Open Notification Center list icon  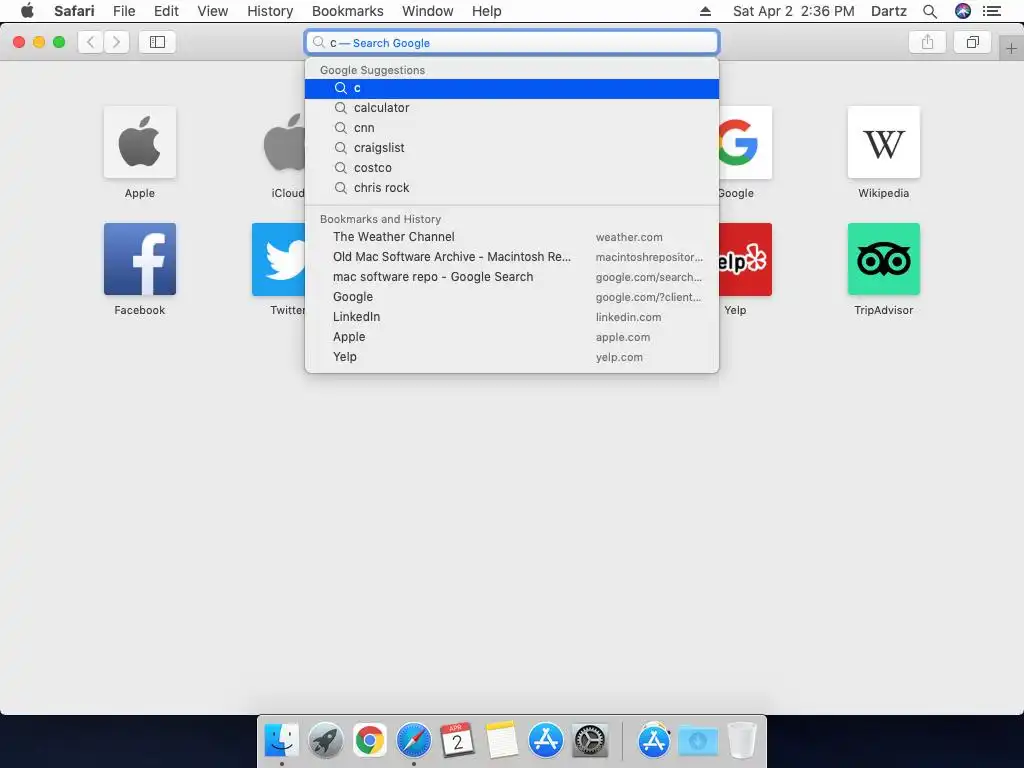[x=992, y=11]
